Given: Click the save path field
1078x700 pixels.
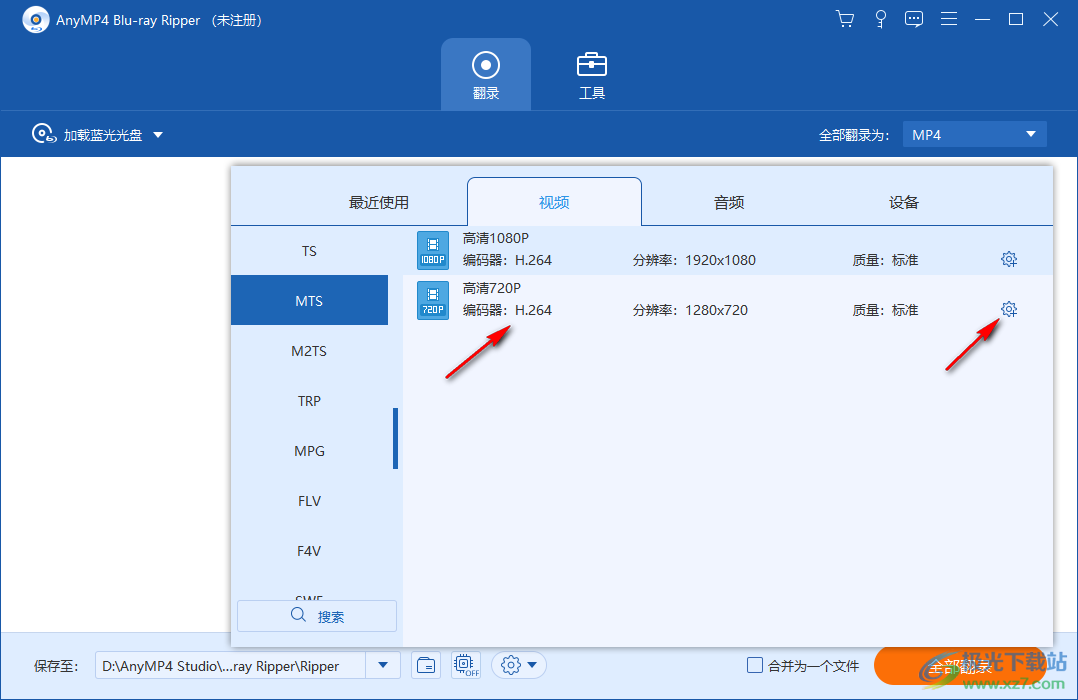Looking at the screenshot, I should click(230, 666).
